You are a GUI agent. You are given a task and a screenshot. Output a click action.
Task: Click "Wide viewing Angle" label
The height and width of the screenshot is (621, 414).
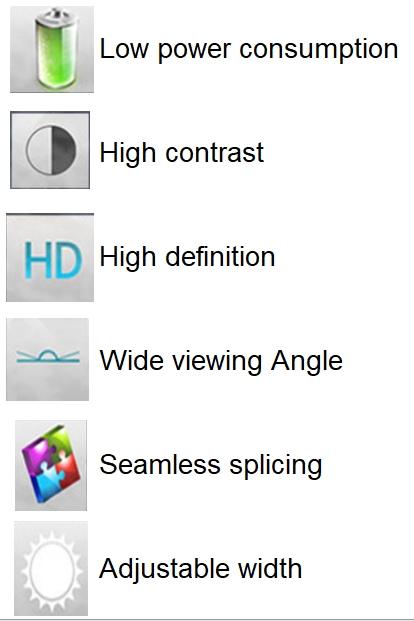pos(221,361)
